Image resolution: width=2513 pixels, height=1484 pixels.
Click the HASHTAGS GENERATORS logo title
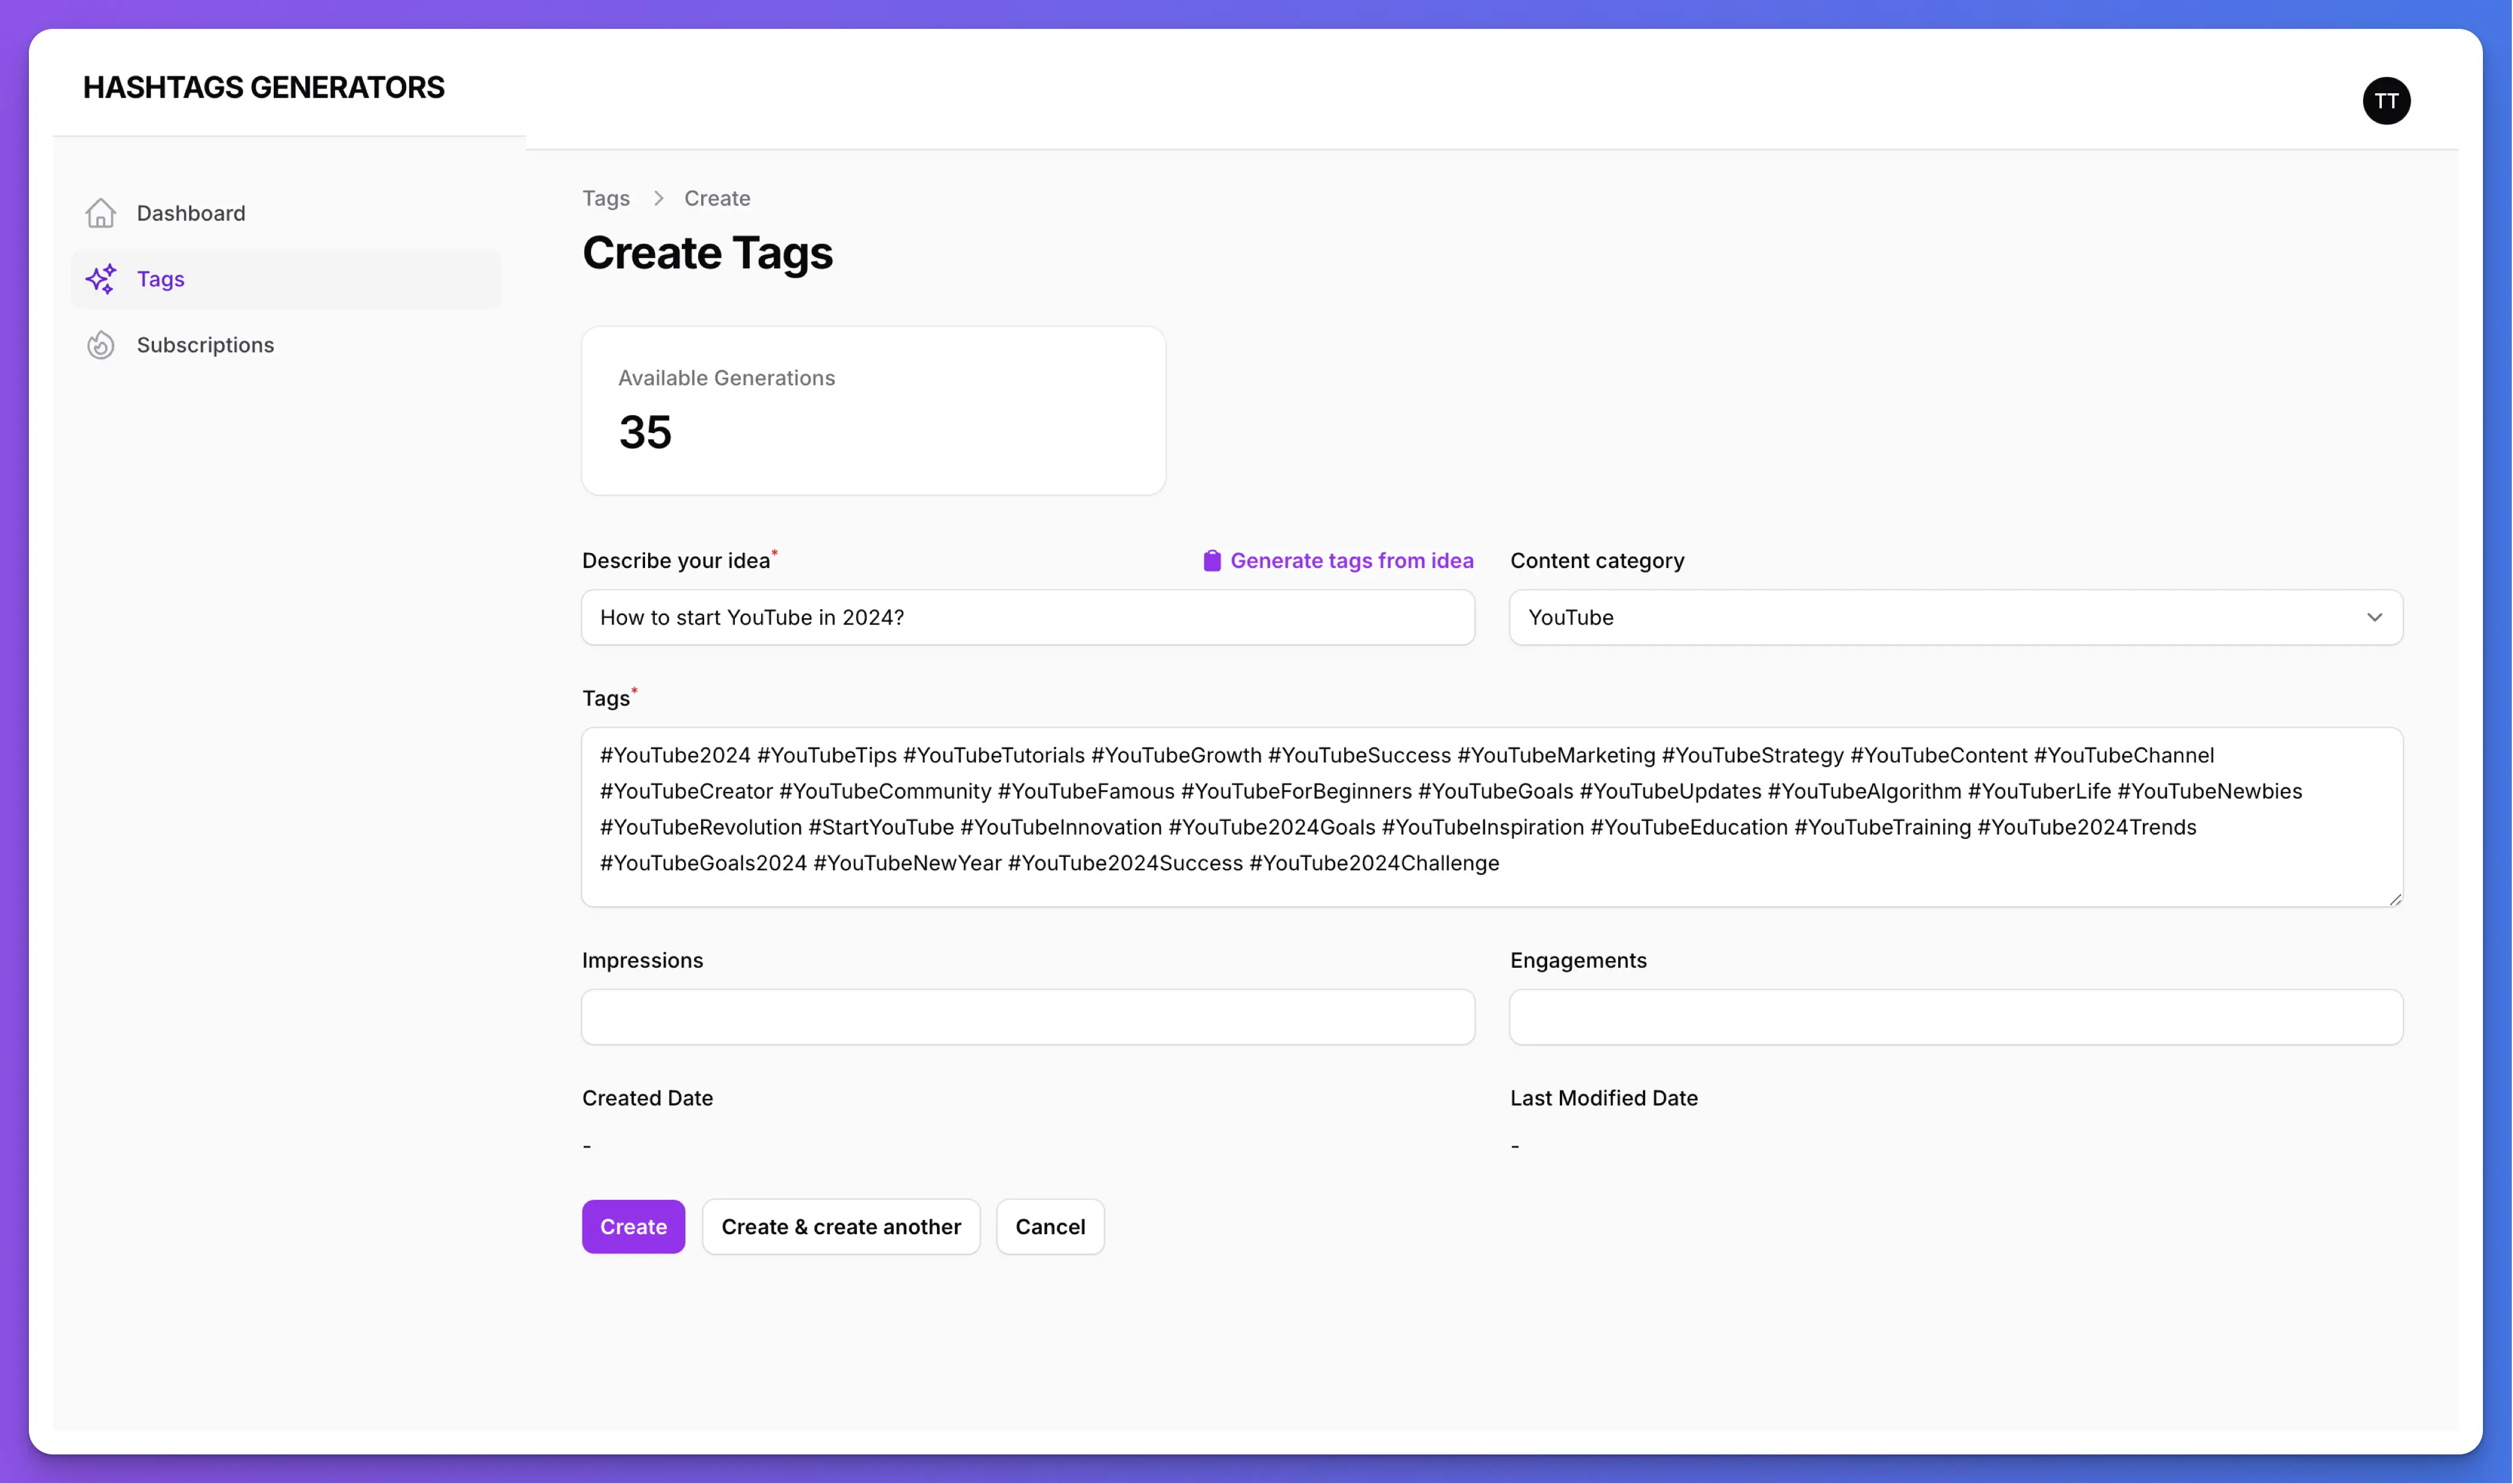[x=264, y=87]
